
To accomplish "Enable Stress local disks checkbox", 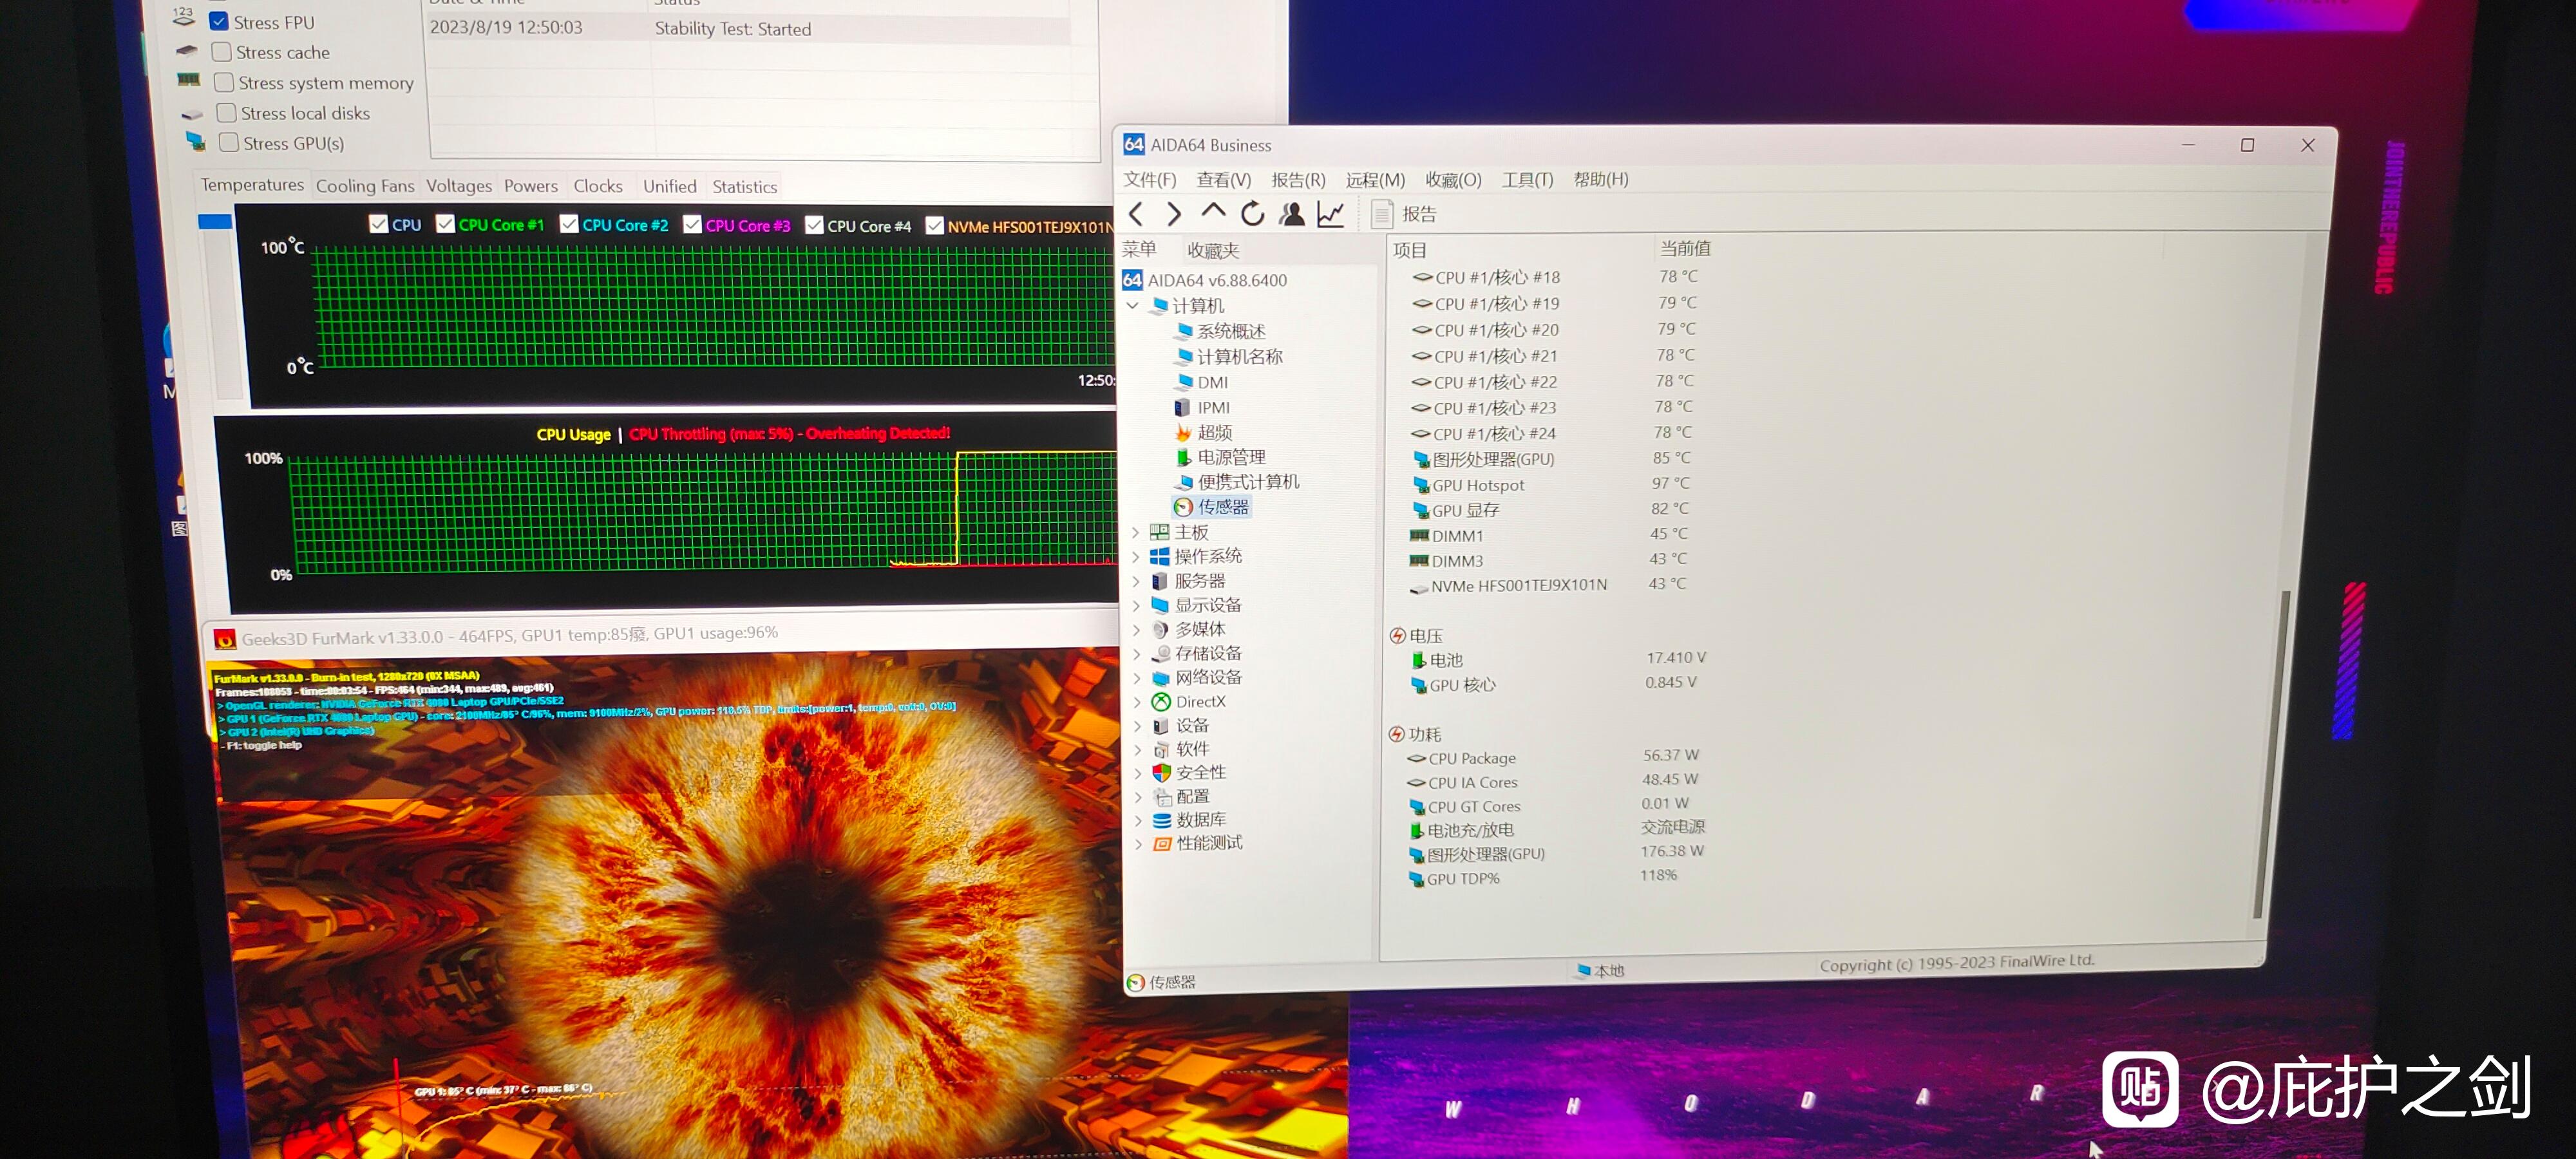I will pyautogui.click(x=227, y=112).
